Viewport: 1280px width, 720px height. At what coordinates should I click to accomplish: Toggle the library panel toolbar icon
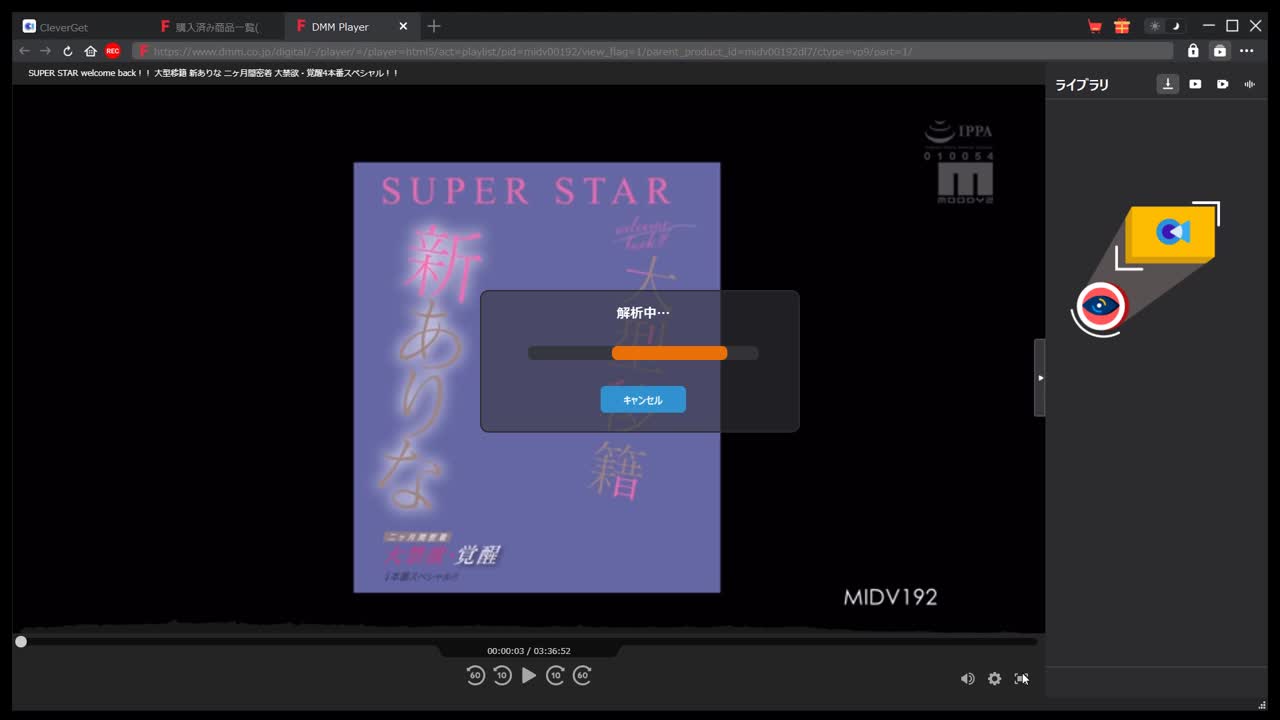click(x=1219, y=51)
